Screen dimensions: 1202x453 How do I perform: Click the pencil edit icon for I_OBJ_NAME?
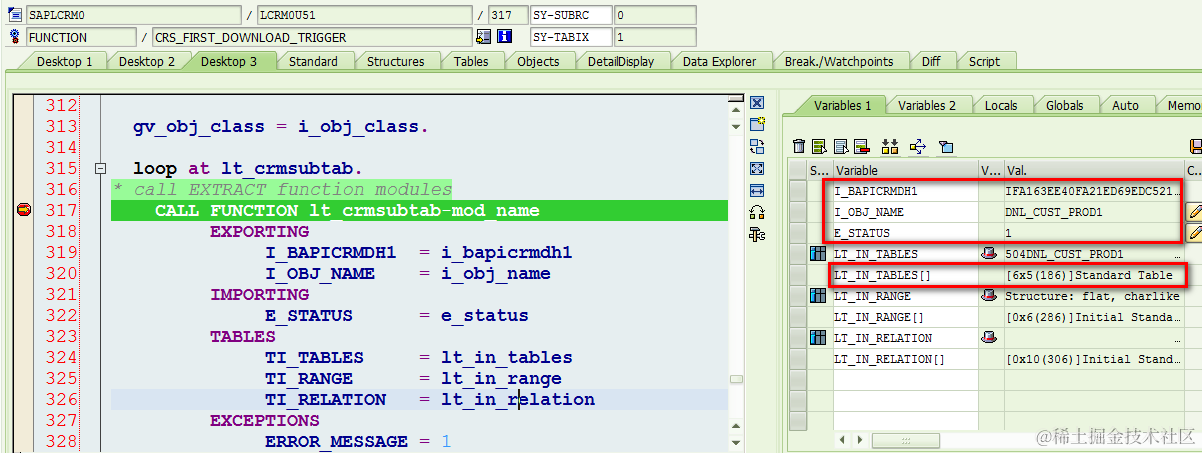[x=1194, y=212]
